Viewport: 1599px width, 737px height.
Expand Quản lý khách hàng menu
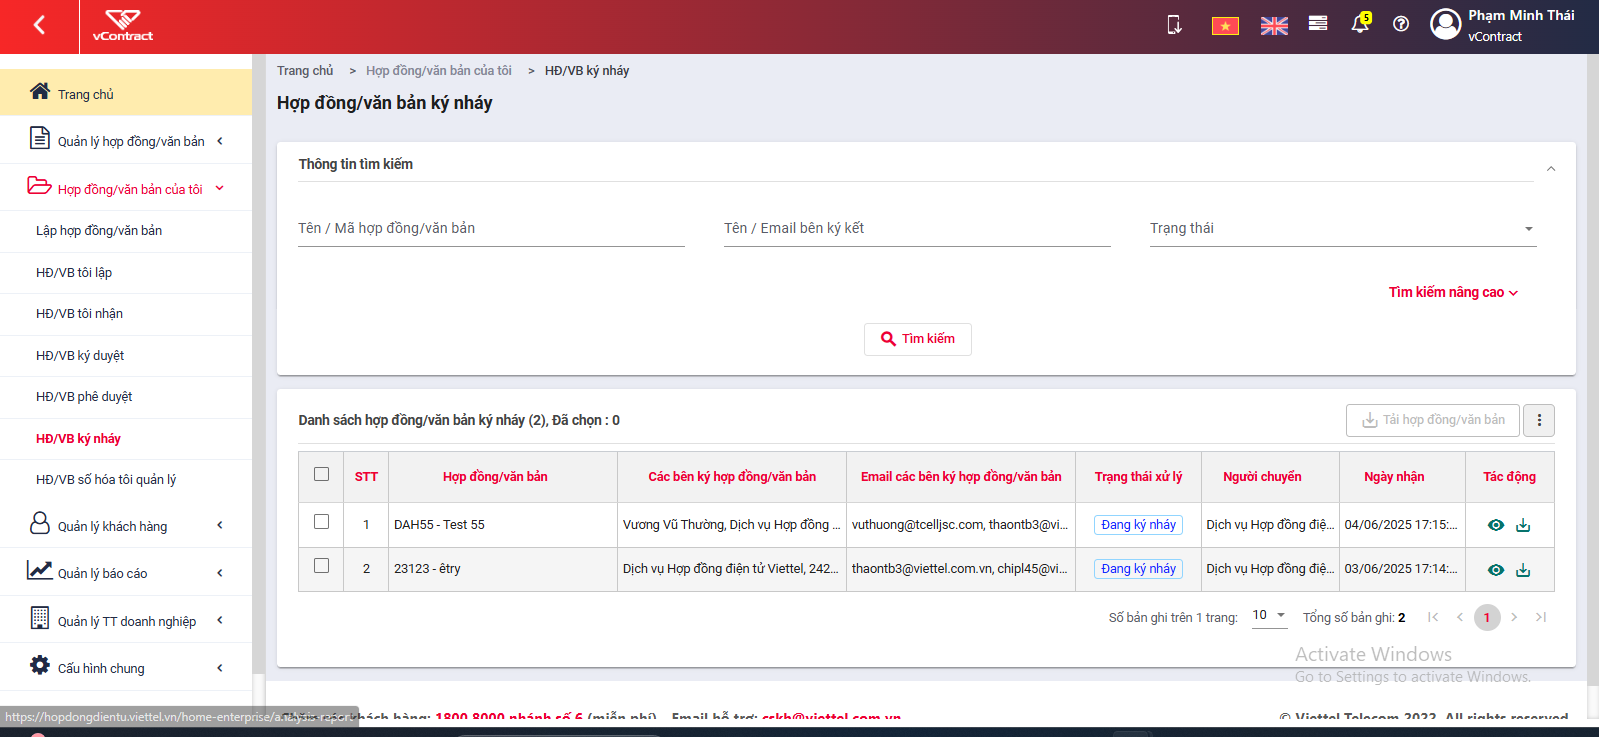pos(126,525)
